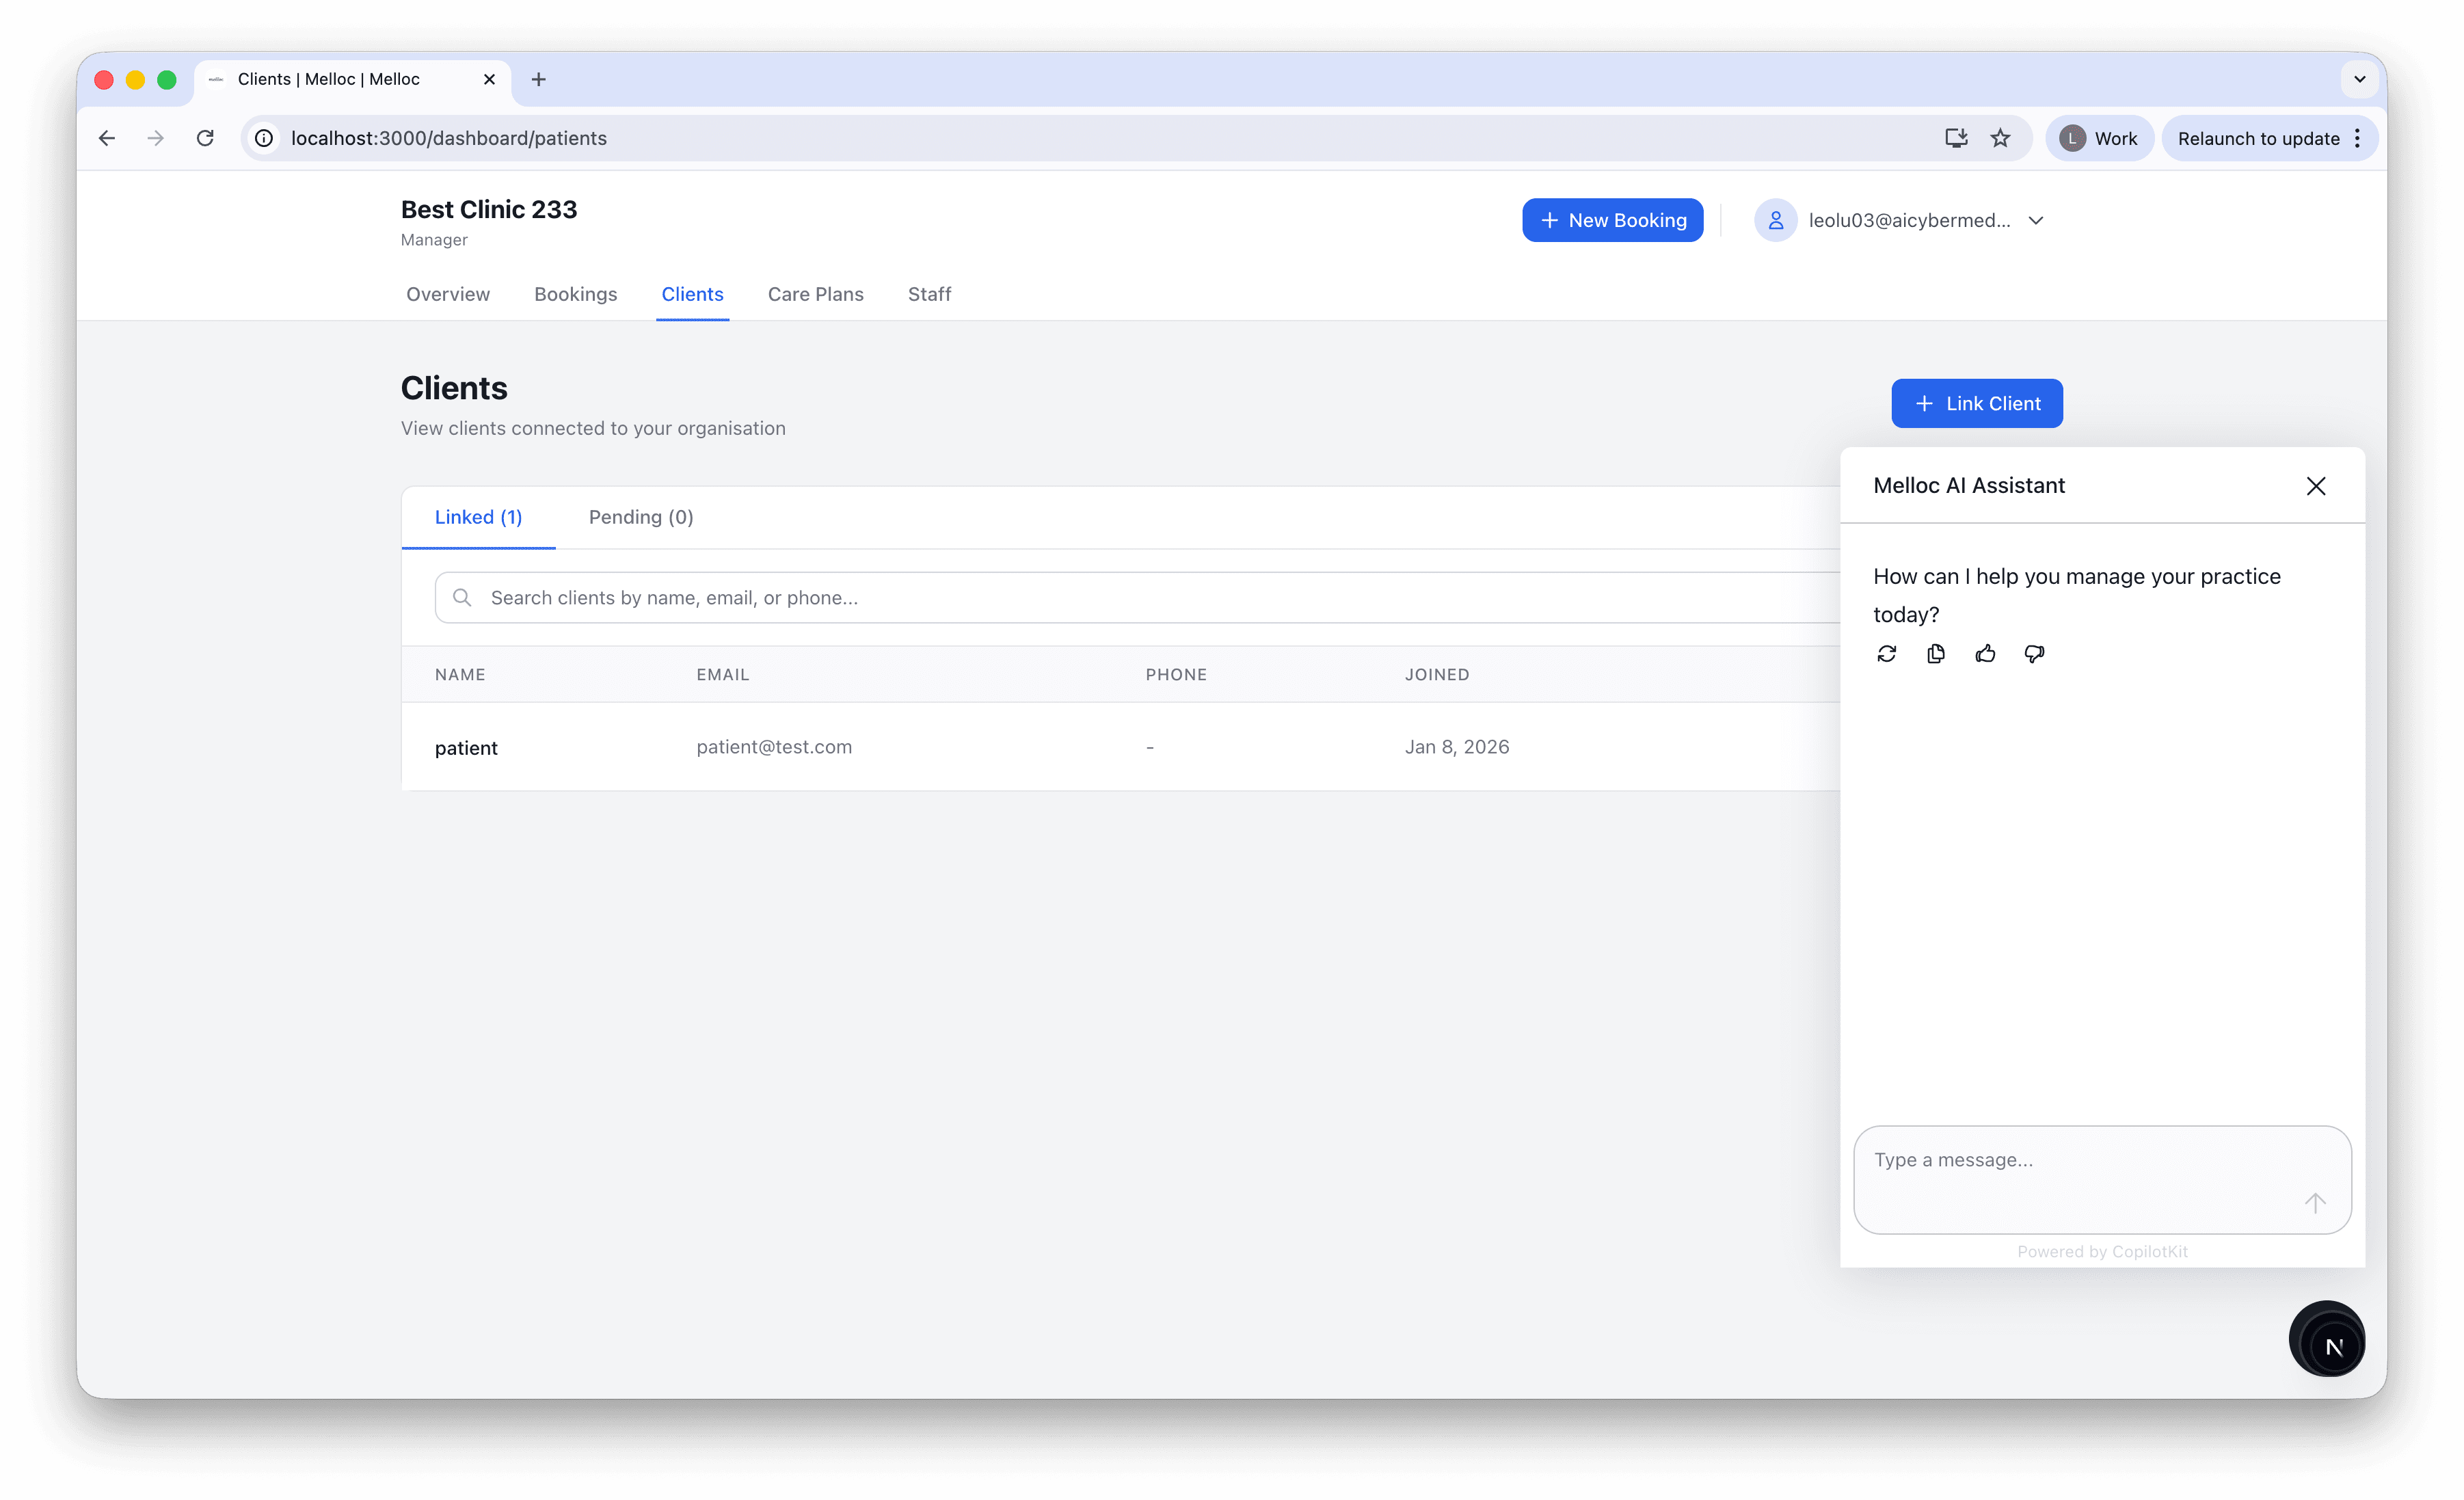This screenshot has width=2464, height=1500.
Task: Copy the AI assistant's message
Action: coord(1936,653)
